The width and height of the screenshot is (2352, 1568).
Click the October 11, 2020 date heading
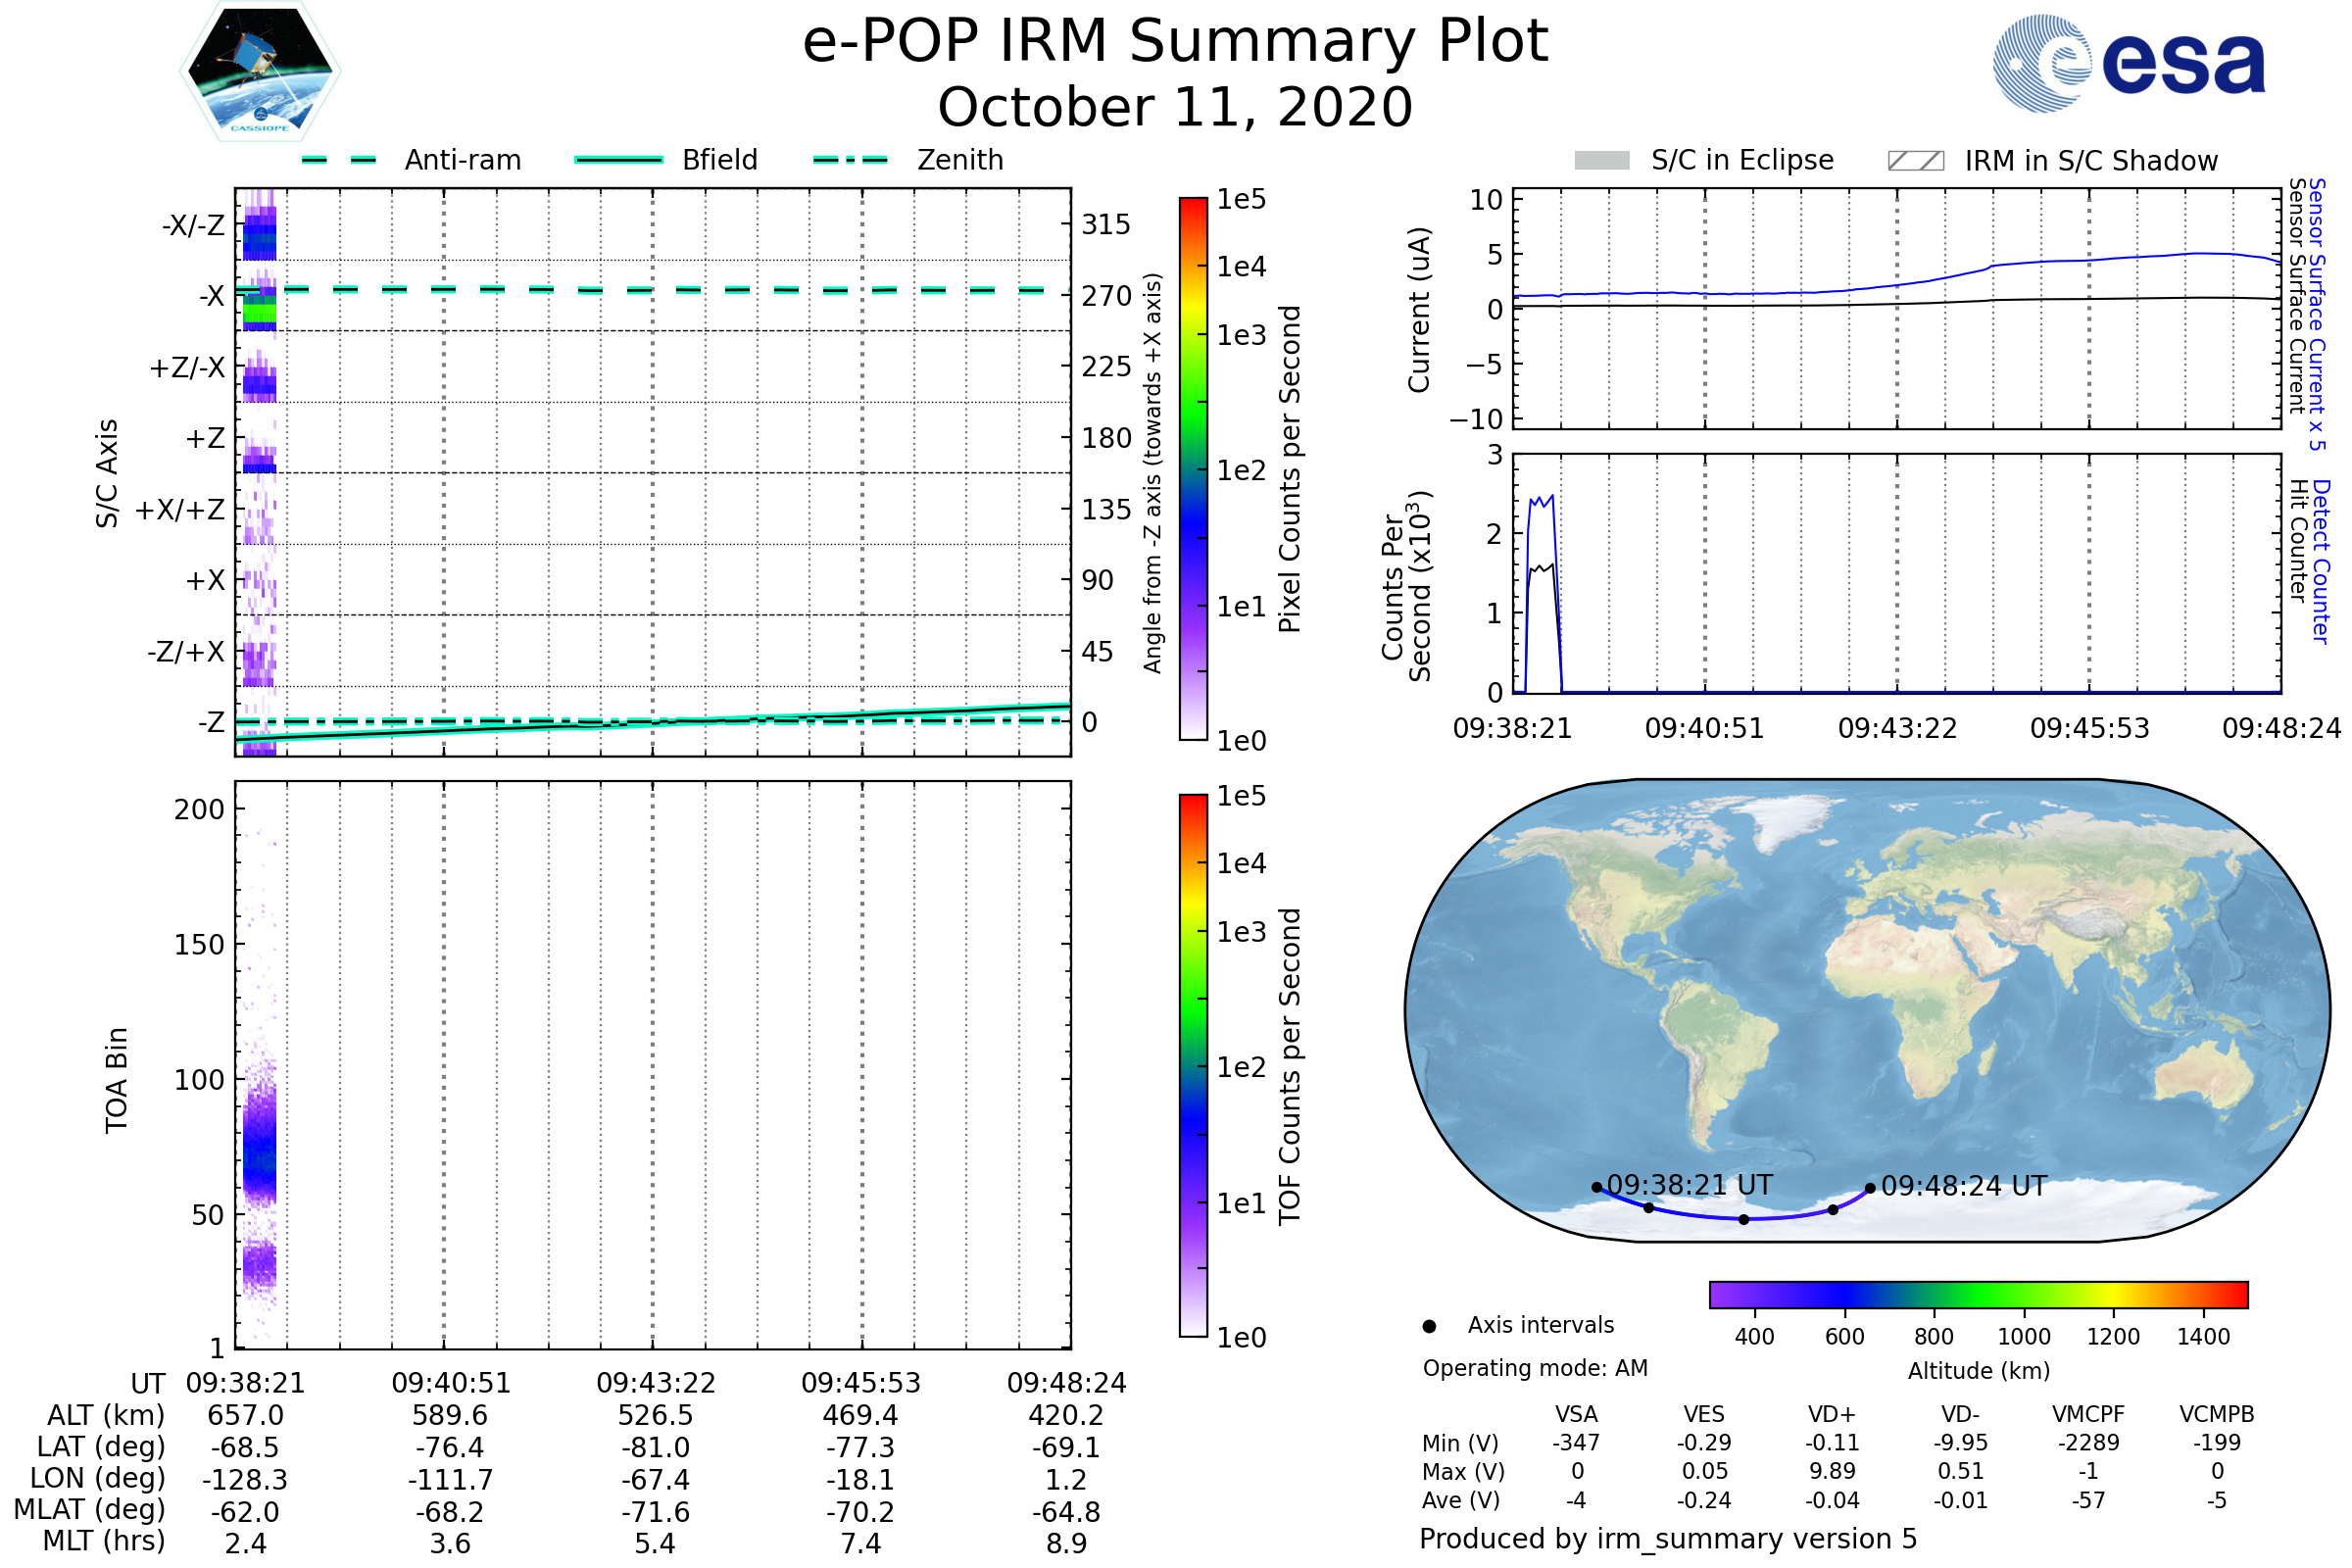point(1175,107)
